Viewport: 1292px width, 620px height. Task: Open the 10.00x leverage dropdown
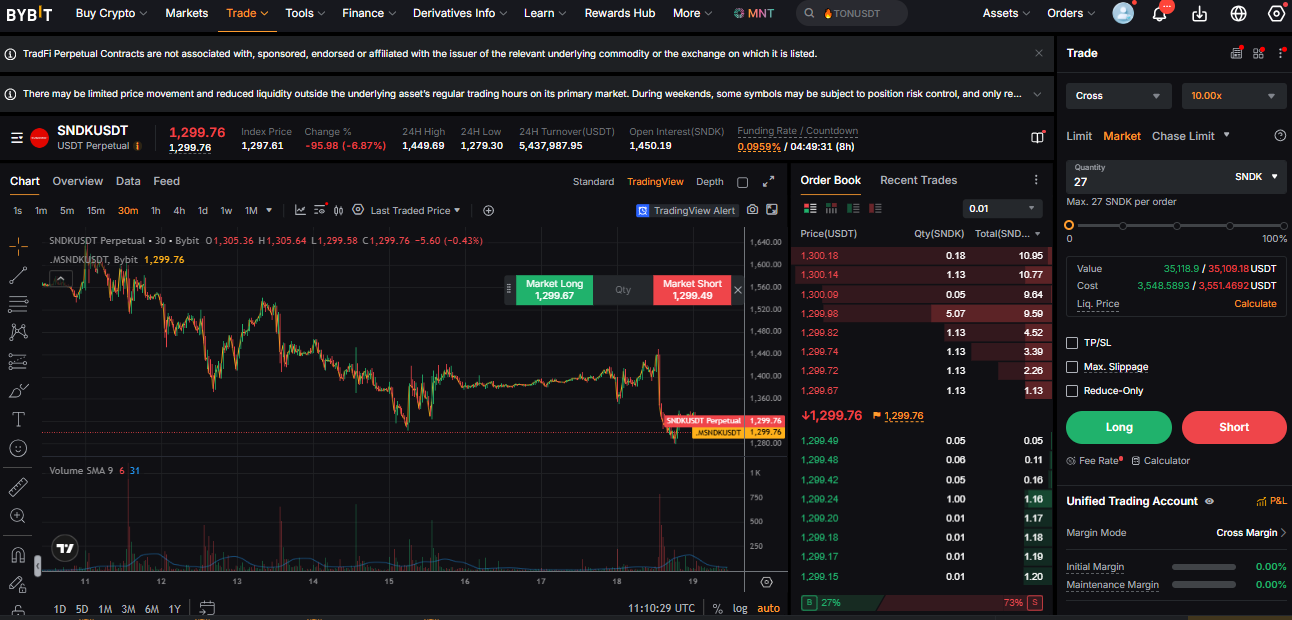(x=1234, y=96)
